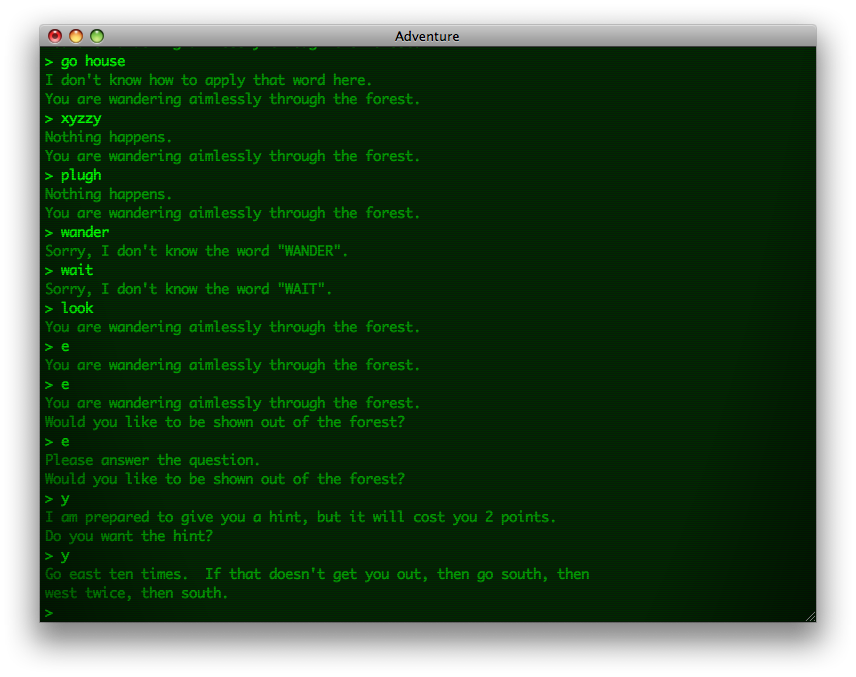Click the "look" command line

(x=76, y=308)
